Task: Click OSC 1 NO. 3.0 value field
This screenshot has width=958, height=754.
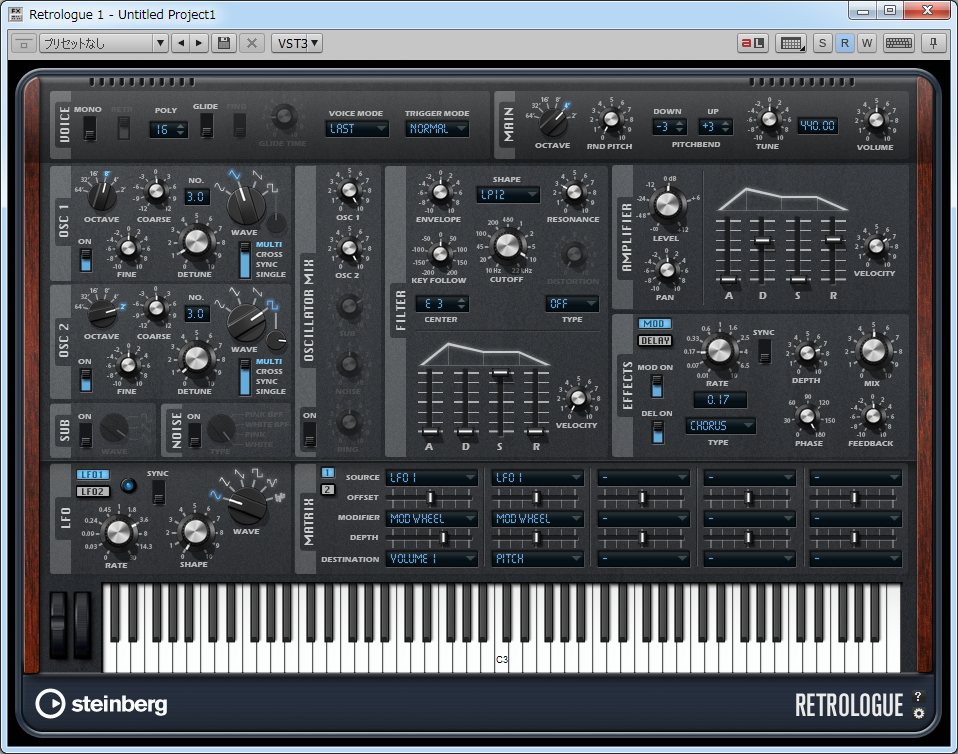Action: 197,197
